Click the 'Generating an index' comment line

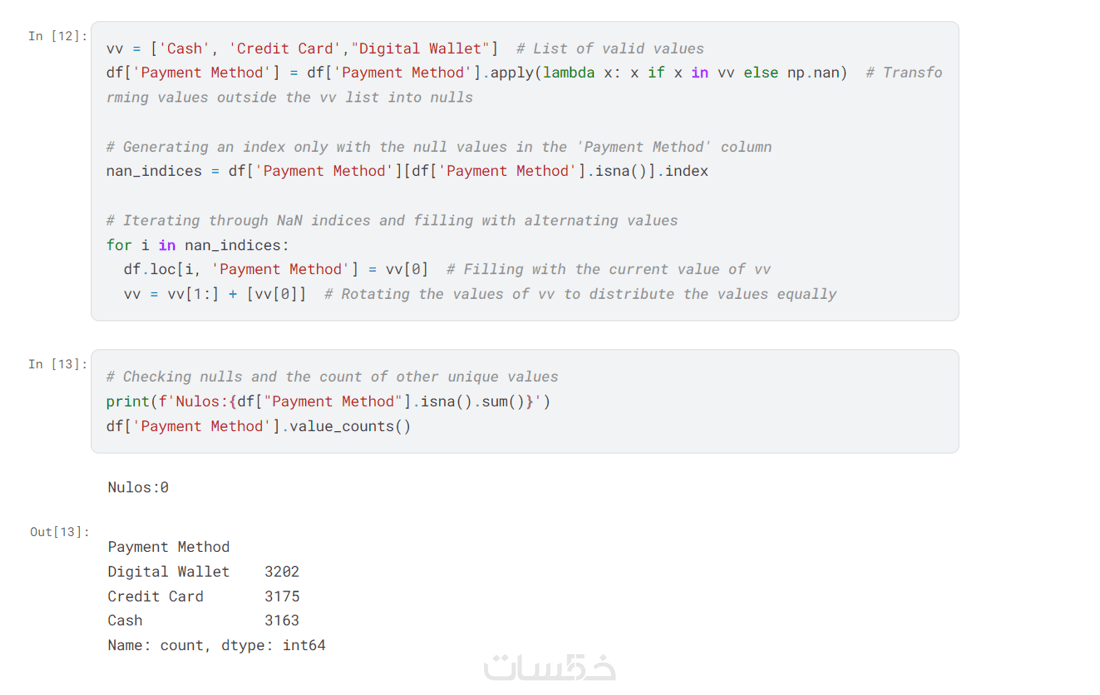438,147
